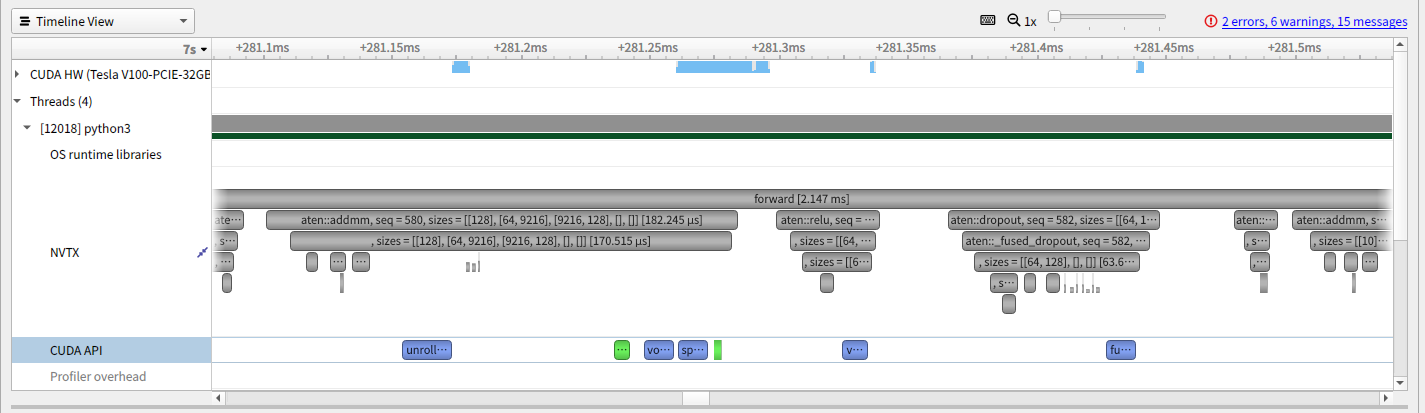Click the forward [2.147 ms] range bar
Screen dimensions: 1425x413
coord(801,198)
